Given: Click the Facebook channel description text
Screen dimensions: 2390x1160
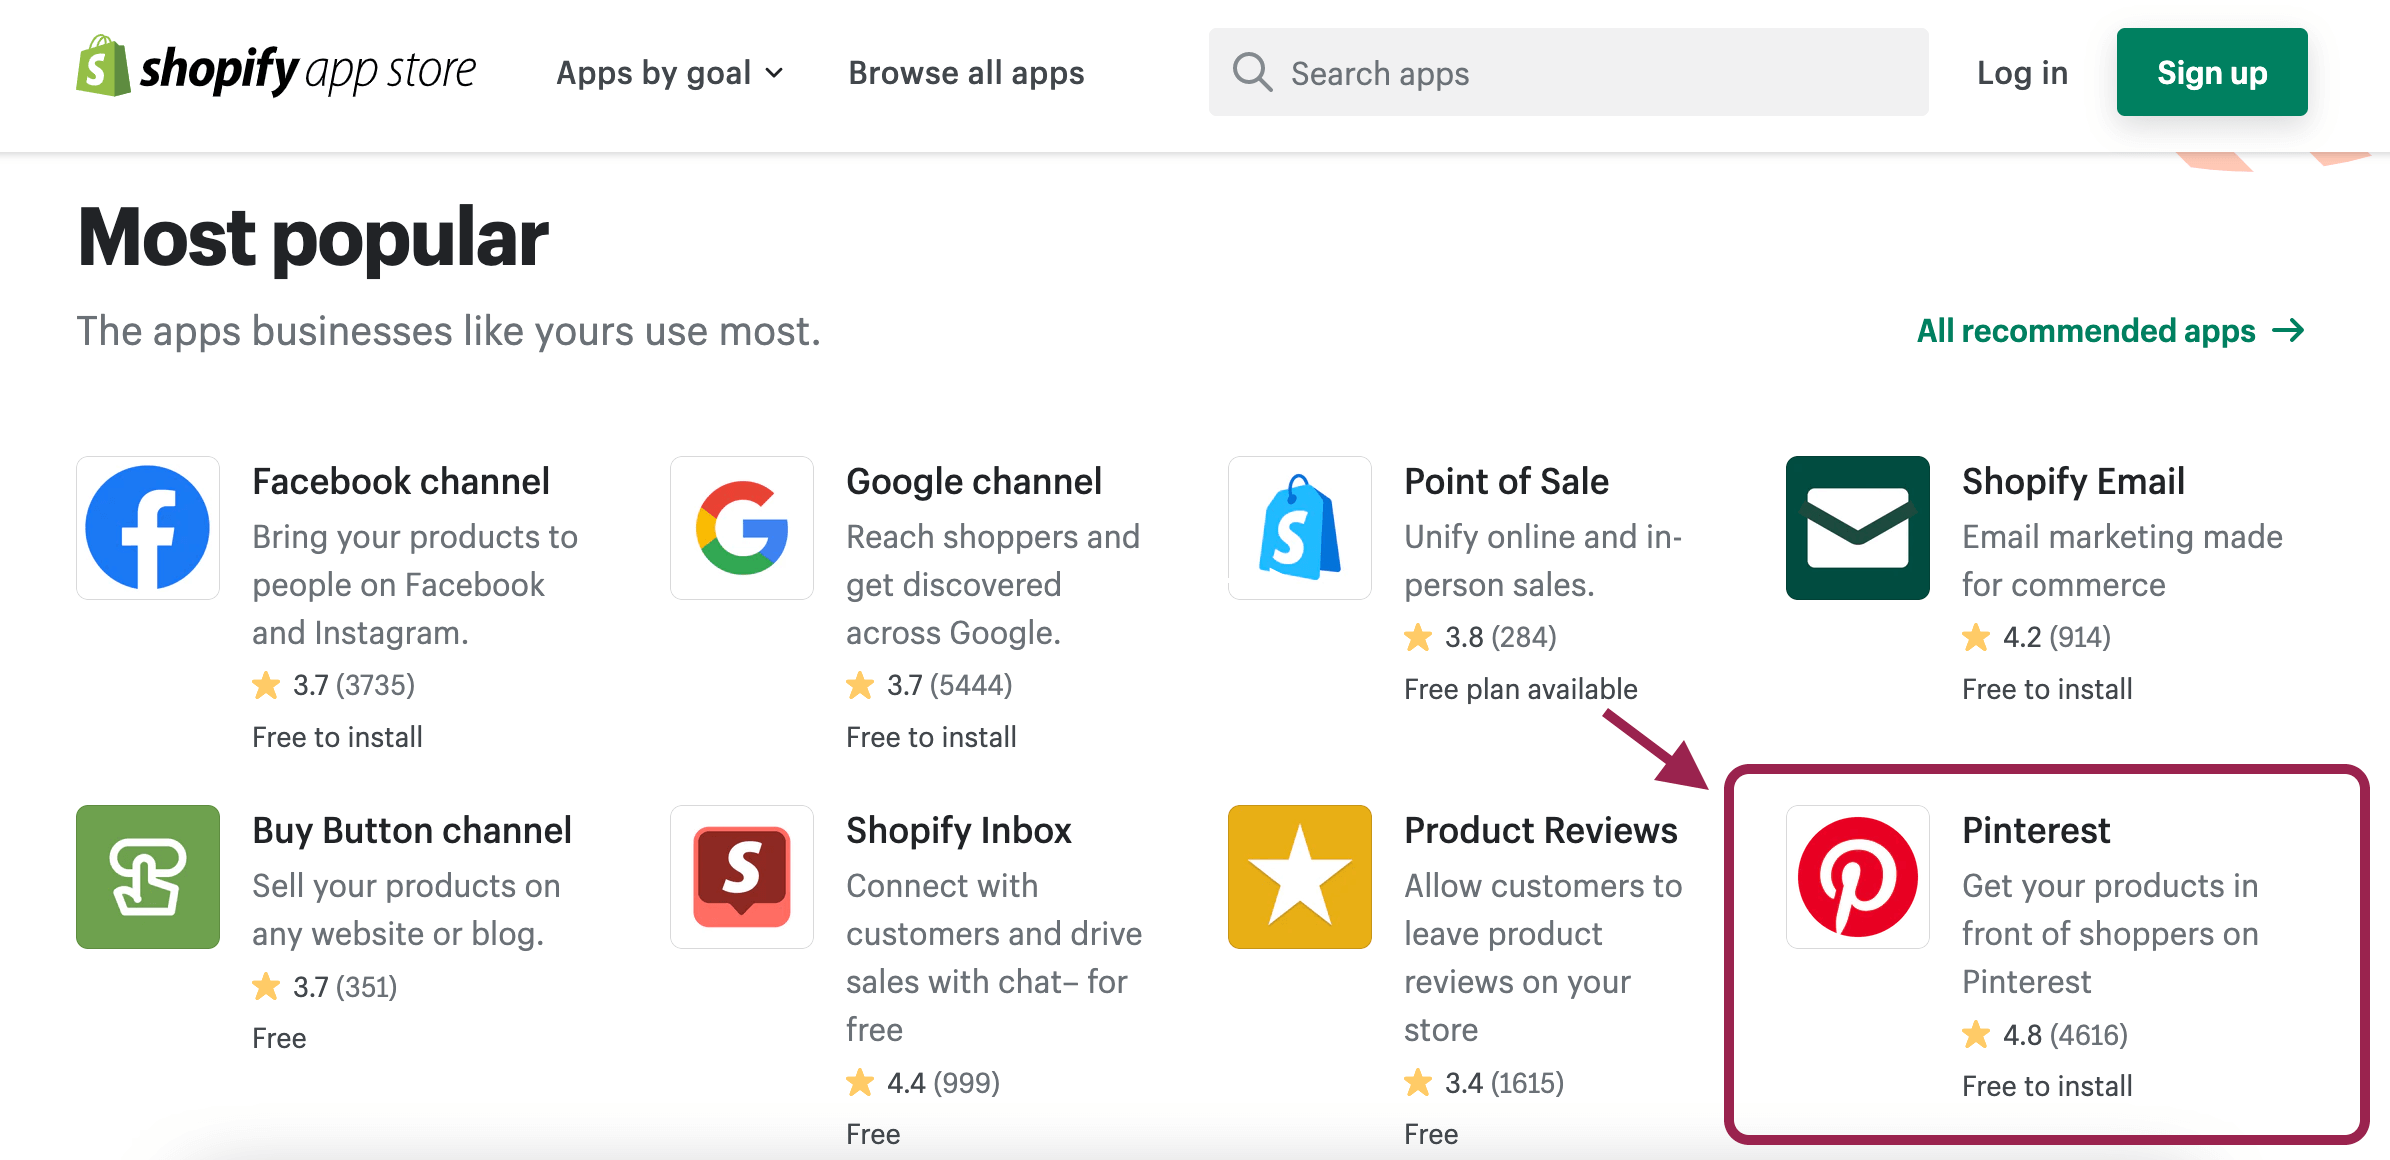Looking at the screenshot, I should (415, 585).
